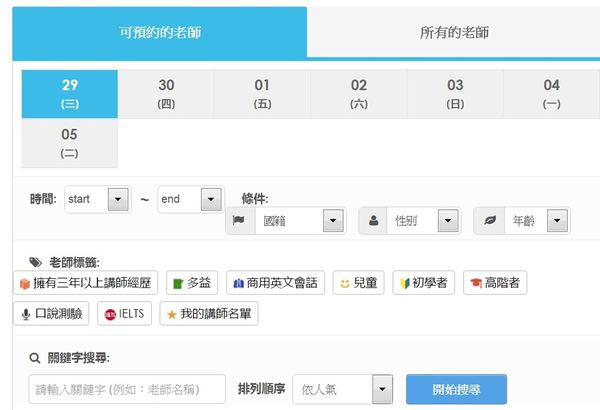The height and width of the screenshot is (410, 600).
Task: Click the keyword search input field
Action: tap(127, 389)
